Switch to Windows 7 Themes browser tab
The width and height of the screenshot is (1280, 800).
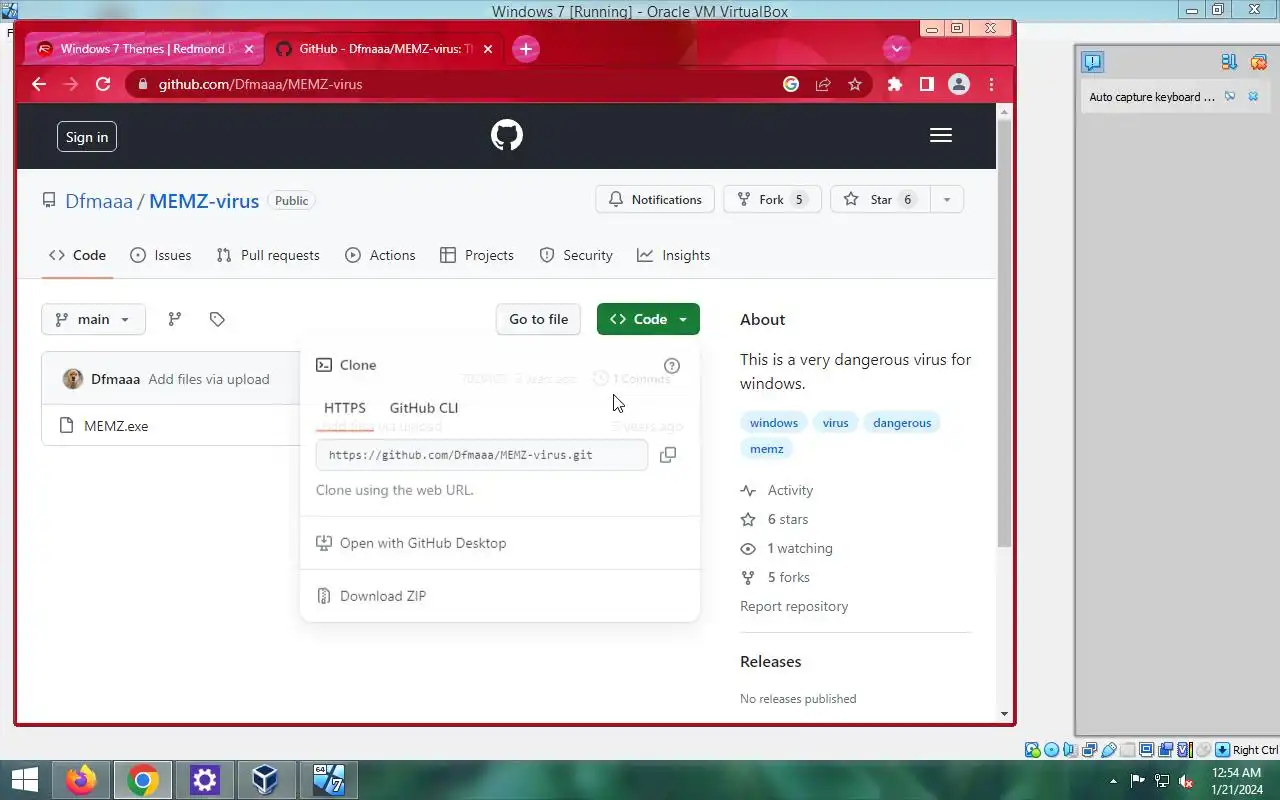(x=145, y=49)
